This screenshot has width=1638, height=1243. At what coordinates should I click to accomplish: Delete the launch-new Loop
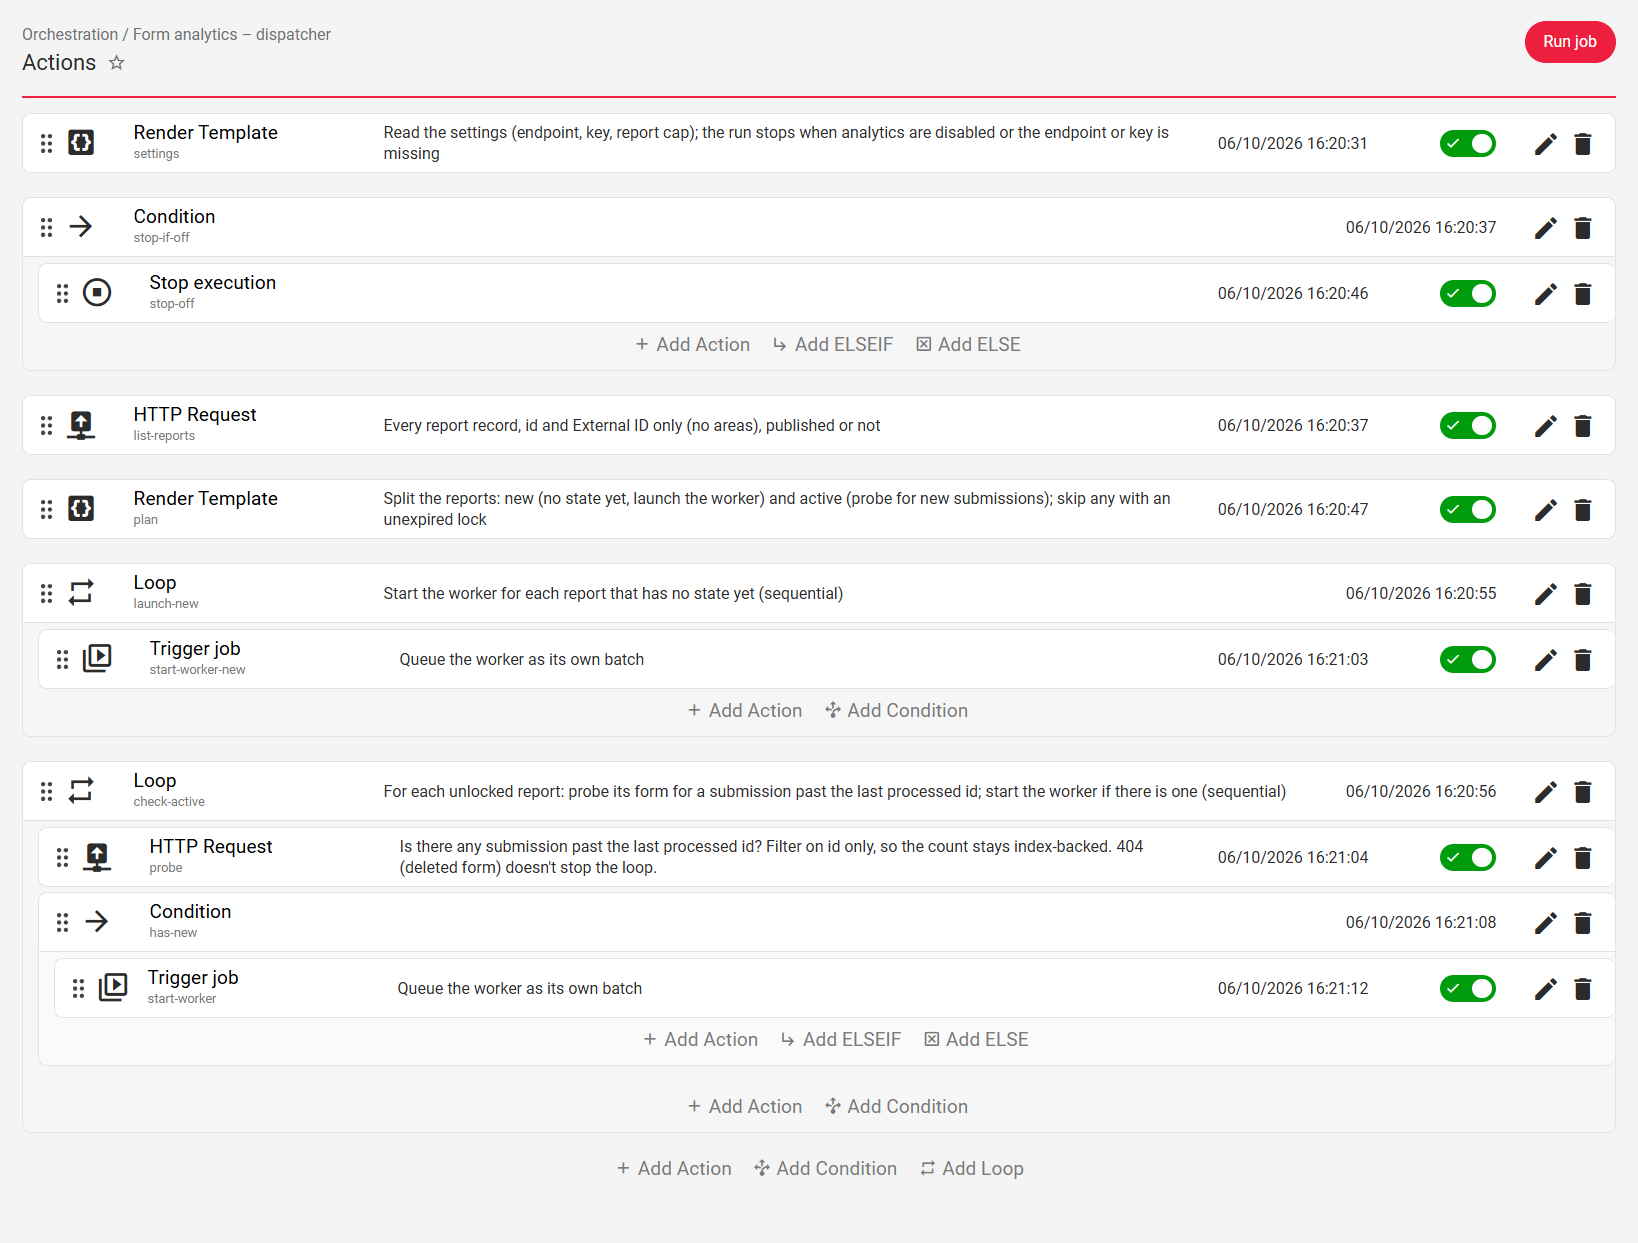1583,594
